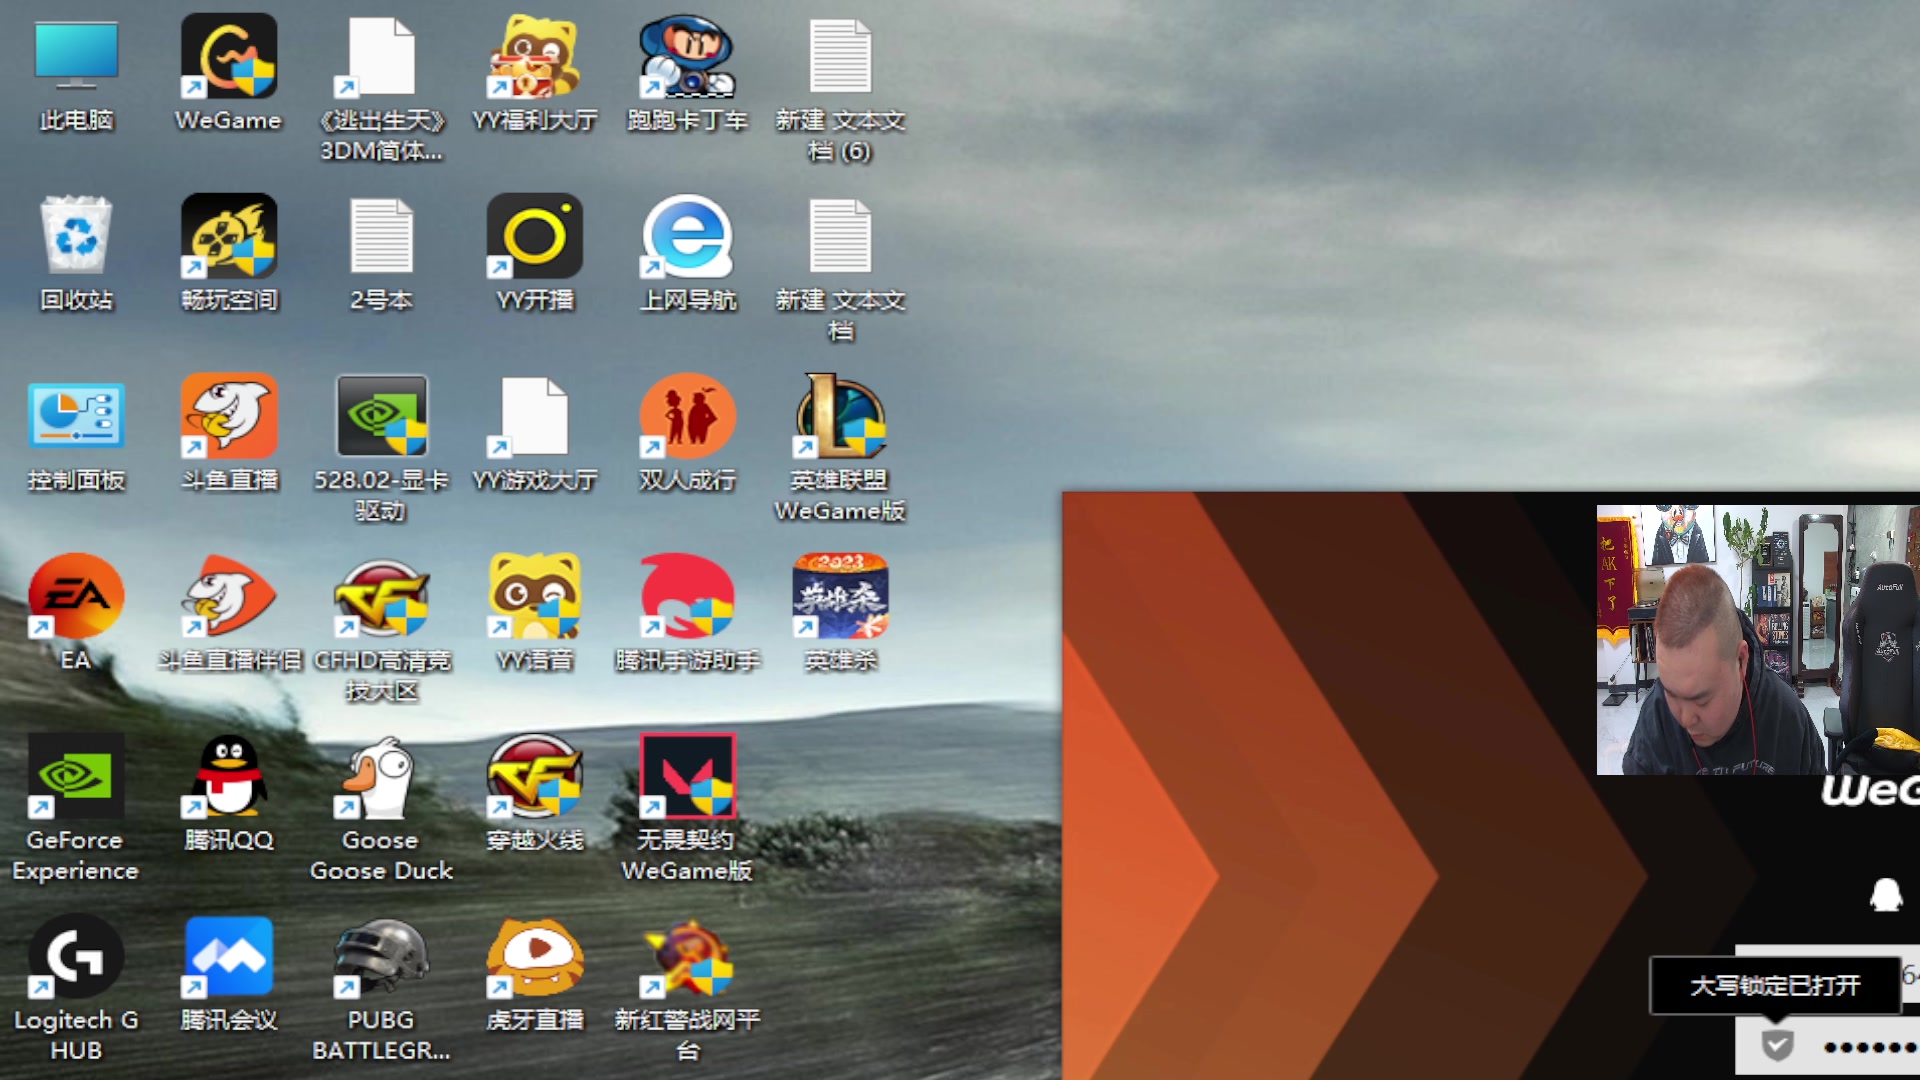Image resolution: width=1920 pixels, height=1080 pixels.
Task: Click the QQ penguin login icon
Action: point(1886,894)
